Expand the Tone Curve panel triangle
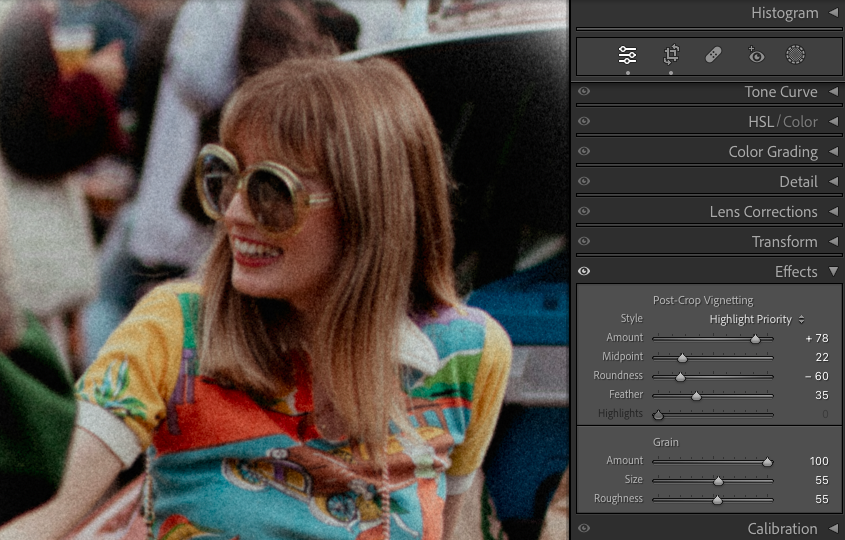 tap(834, 92)
